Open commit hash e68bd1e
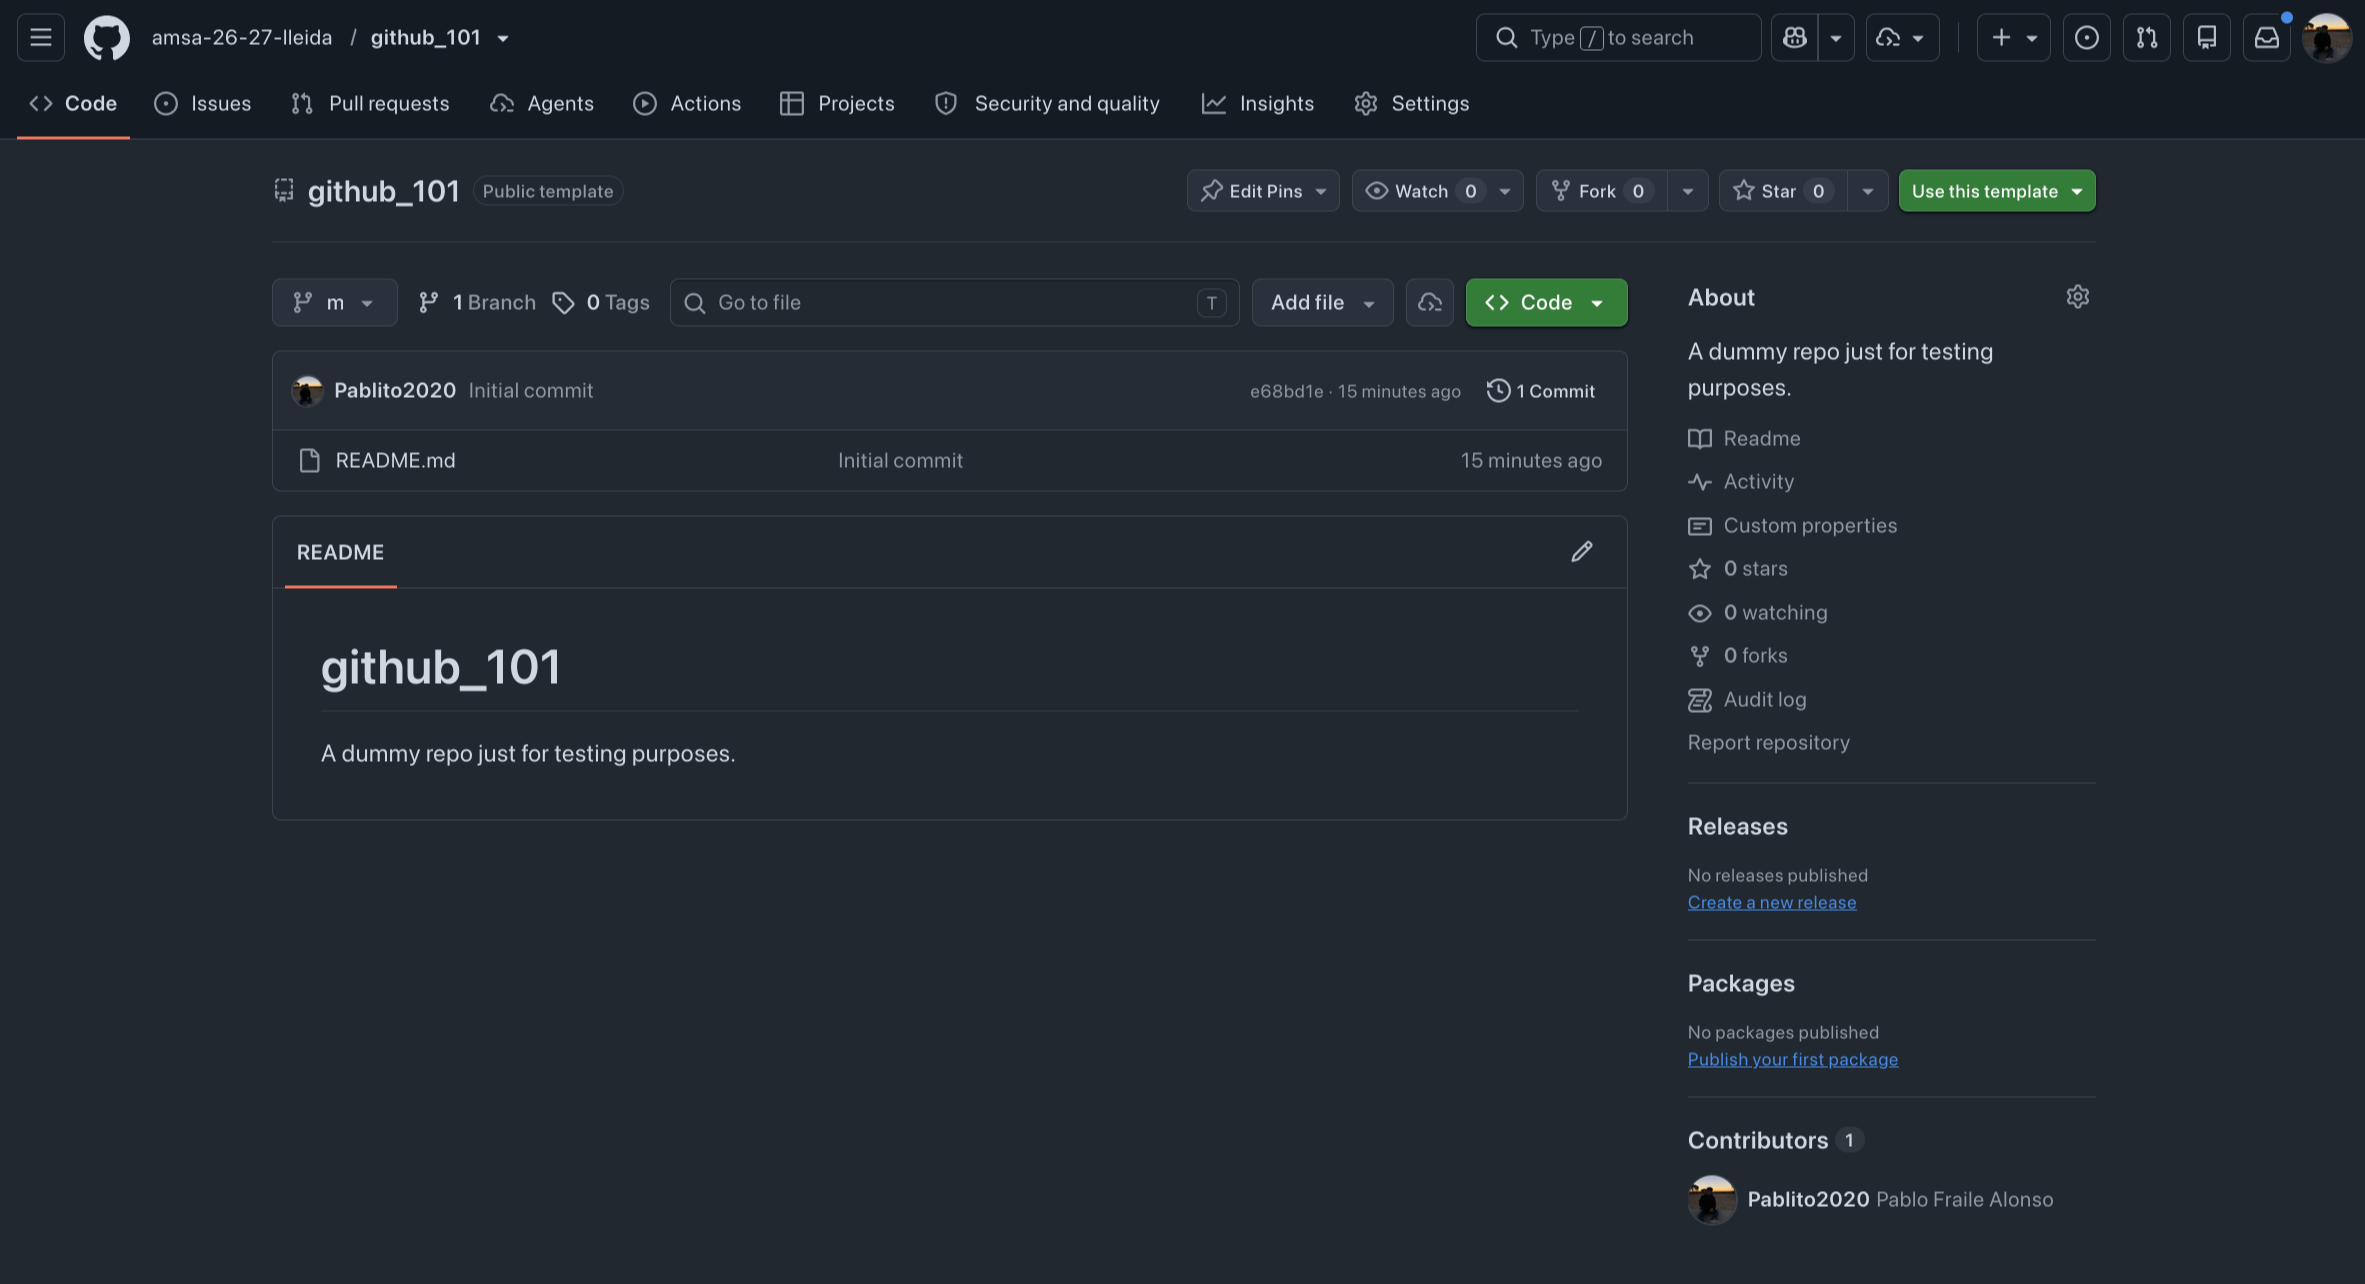2365x1284 pixels. point(1286,391)
